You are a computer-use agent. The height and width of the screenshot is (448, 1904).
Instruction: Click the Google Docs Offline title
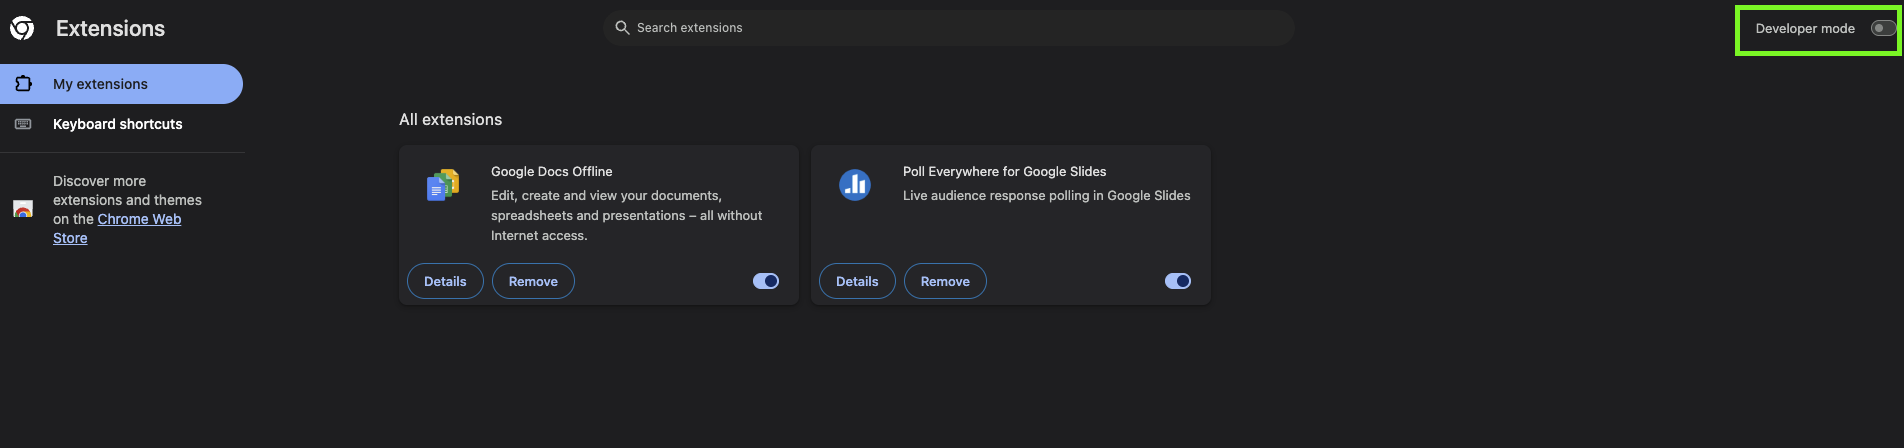tap(551, 171)
